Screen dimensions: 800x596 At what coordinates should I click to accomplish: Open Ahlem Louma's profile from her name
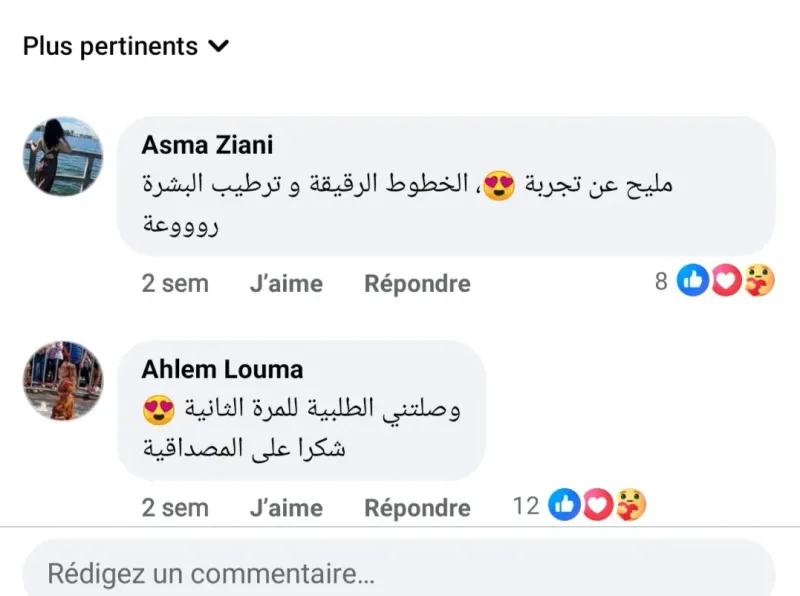tap(222, 369)
